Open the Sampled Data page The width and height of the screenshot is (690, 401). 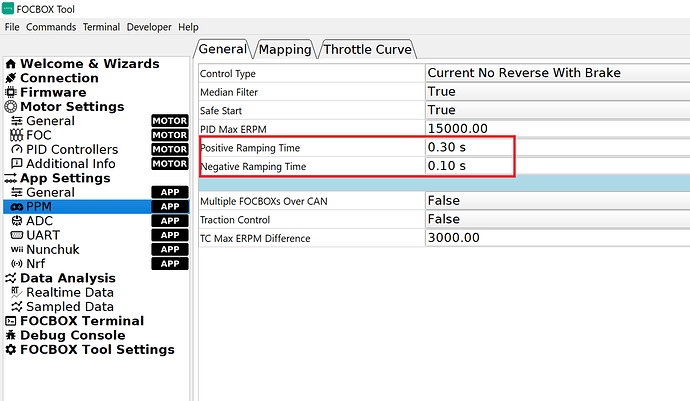click(70, 307)
